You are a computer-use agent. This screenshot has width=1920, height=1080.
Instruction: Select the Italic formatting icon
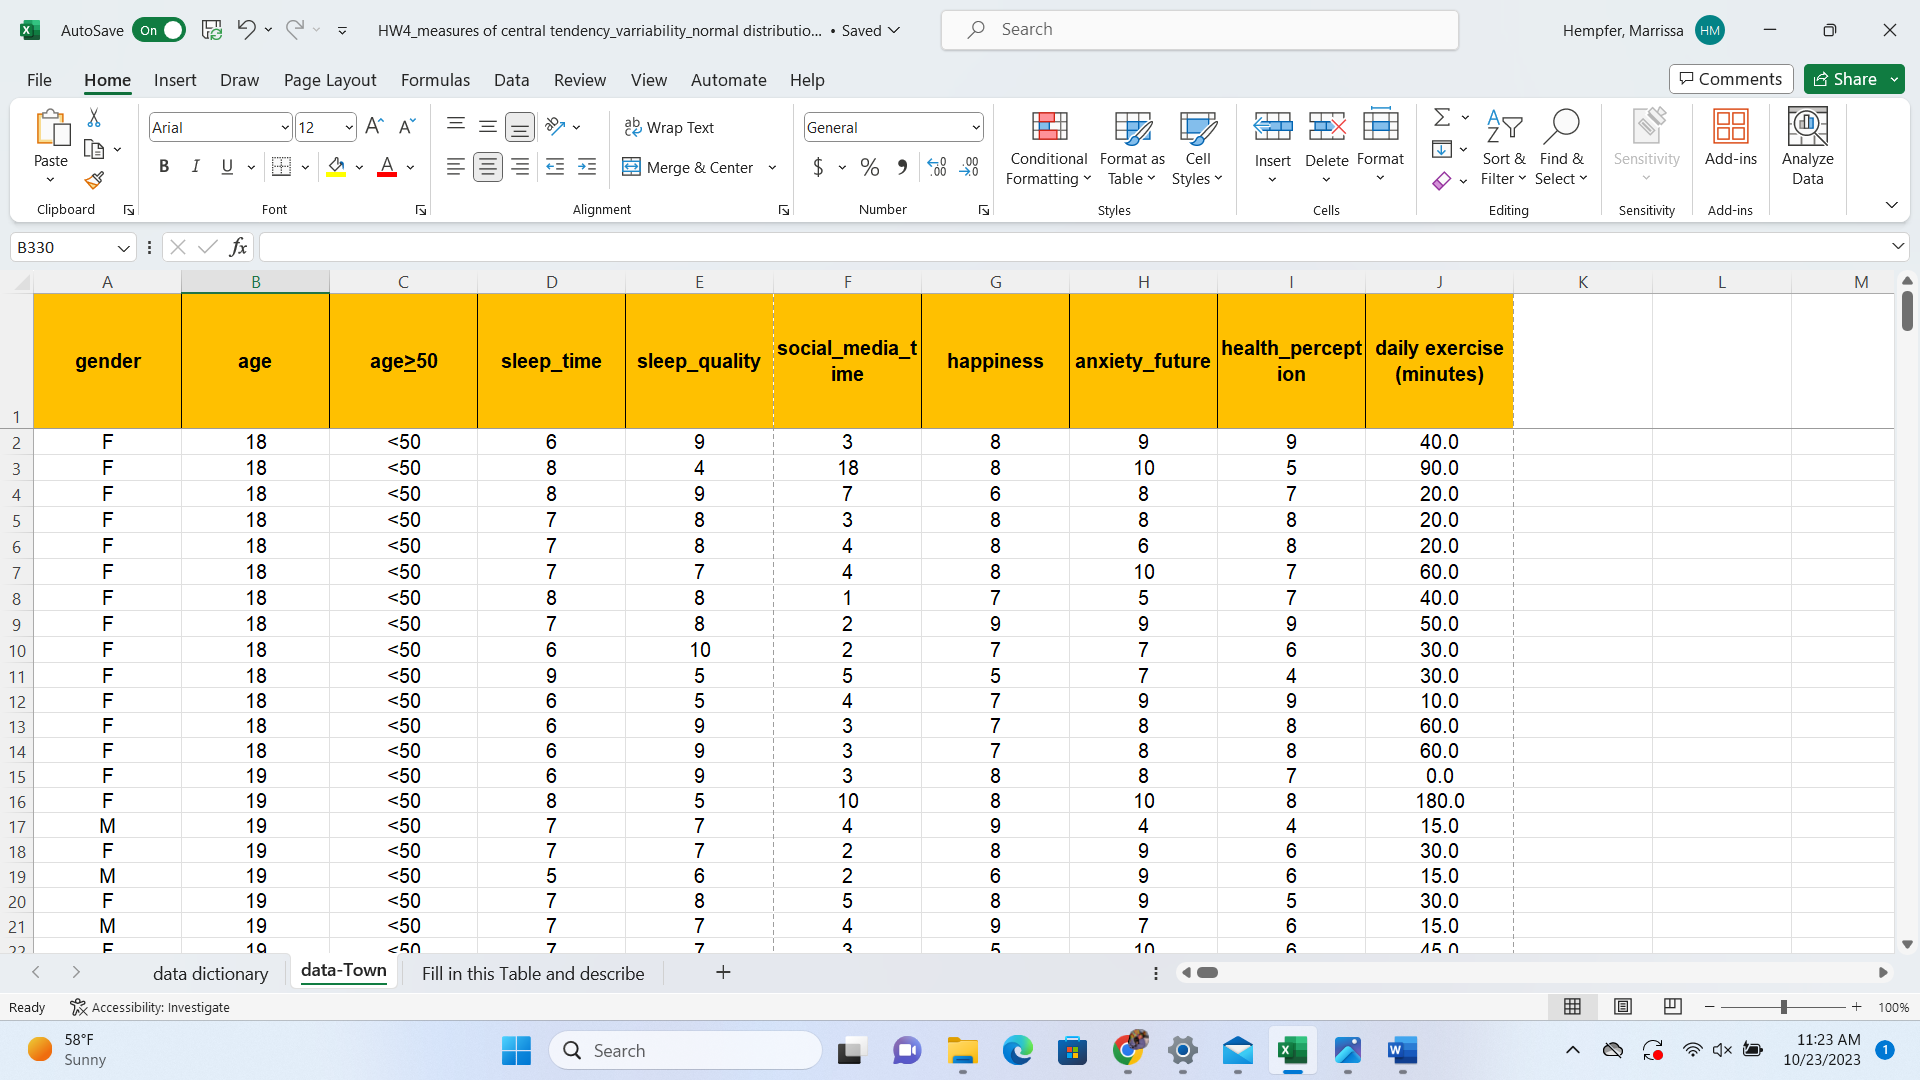(x=196, y=166)
